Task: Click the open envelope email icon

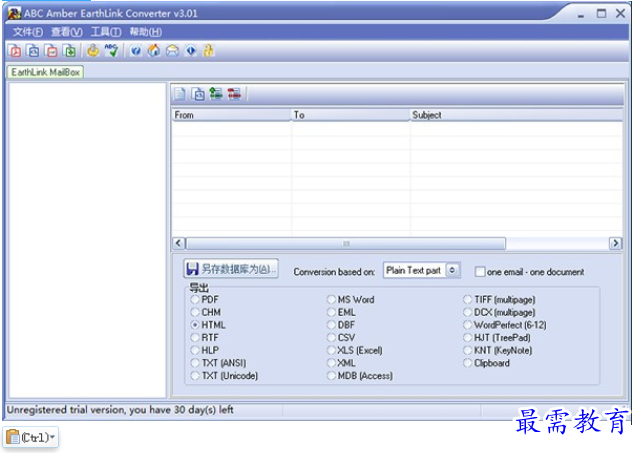Action: click(x=172, y=51)
